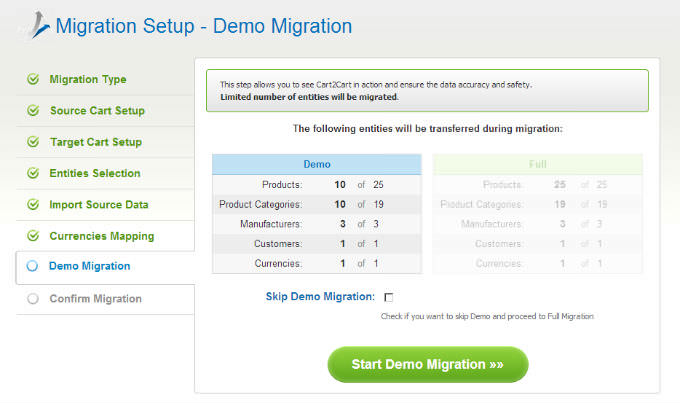
Task: Click the Product Categories row in Full table
Action: click(538, 204)
